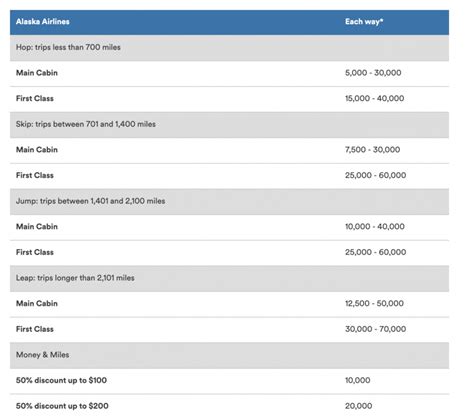474x420 pixels.
Task: Click First Class under the Hop section
Action: [35, 99]
